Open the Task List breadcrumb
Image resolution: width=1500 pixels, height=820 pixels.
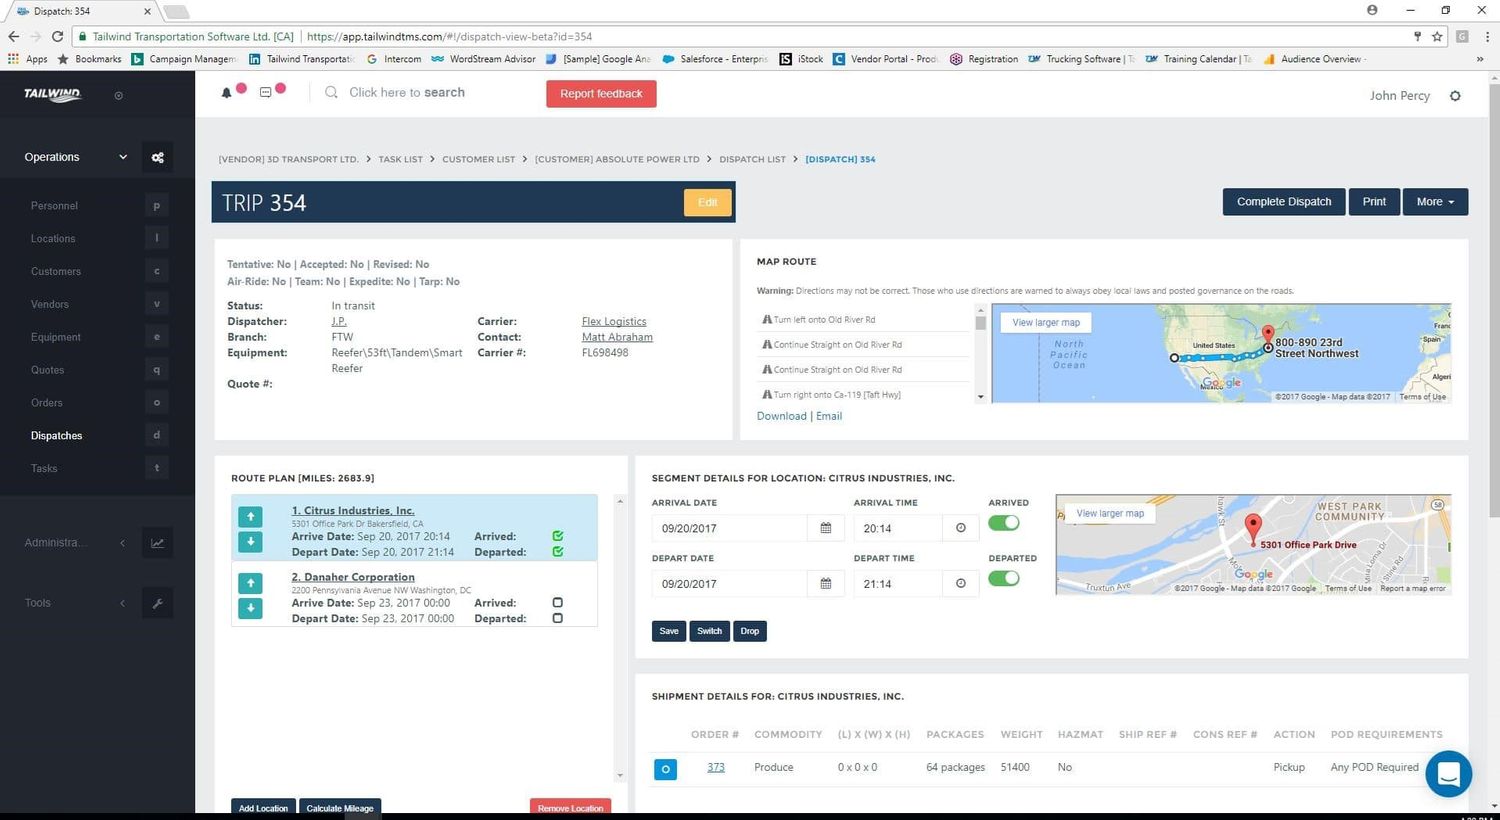(x=401, y=159)
